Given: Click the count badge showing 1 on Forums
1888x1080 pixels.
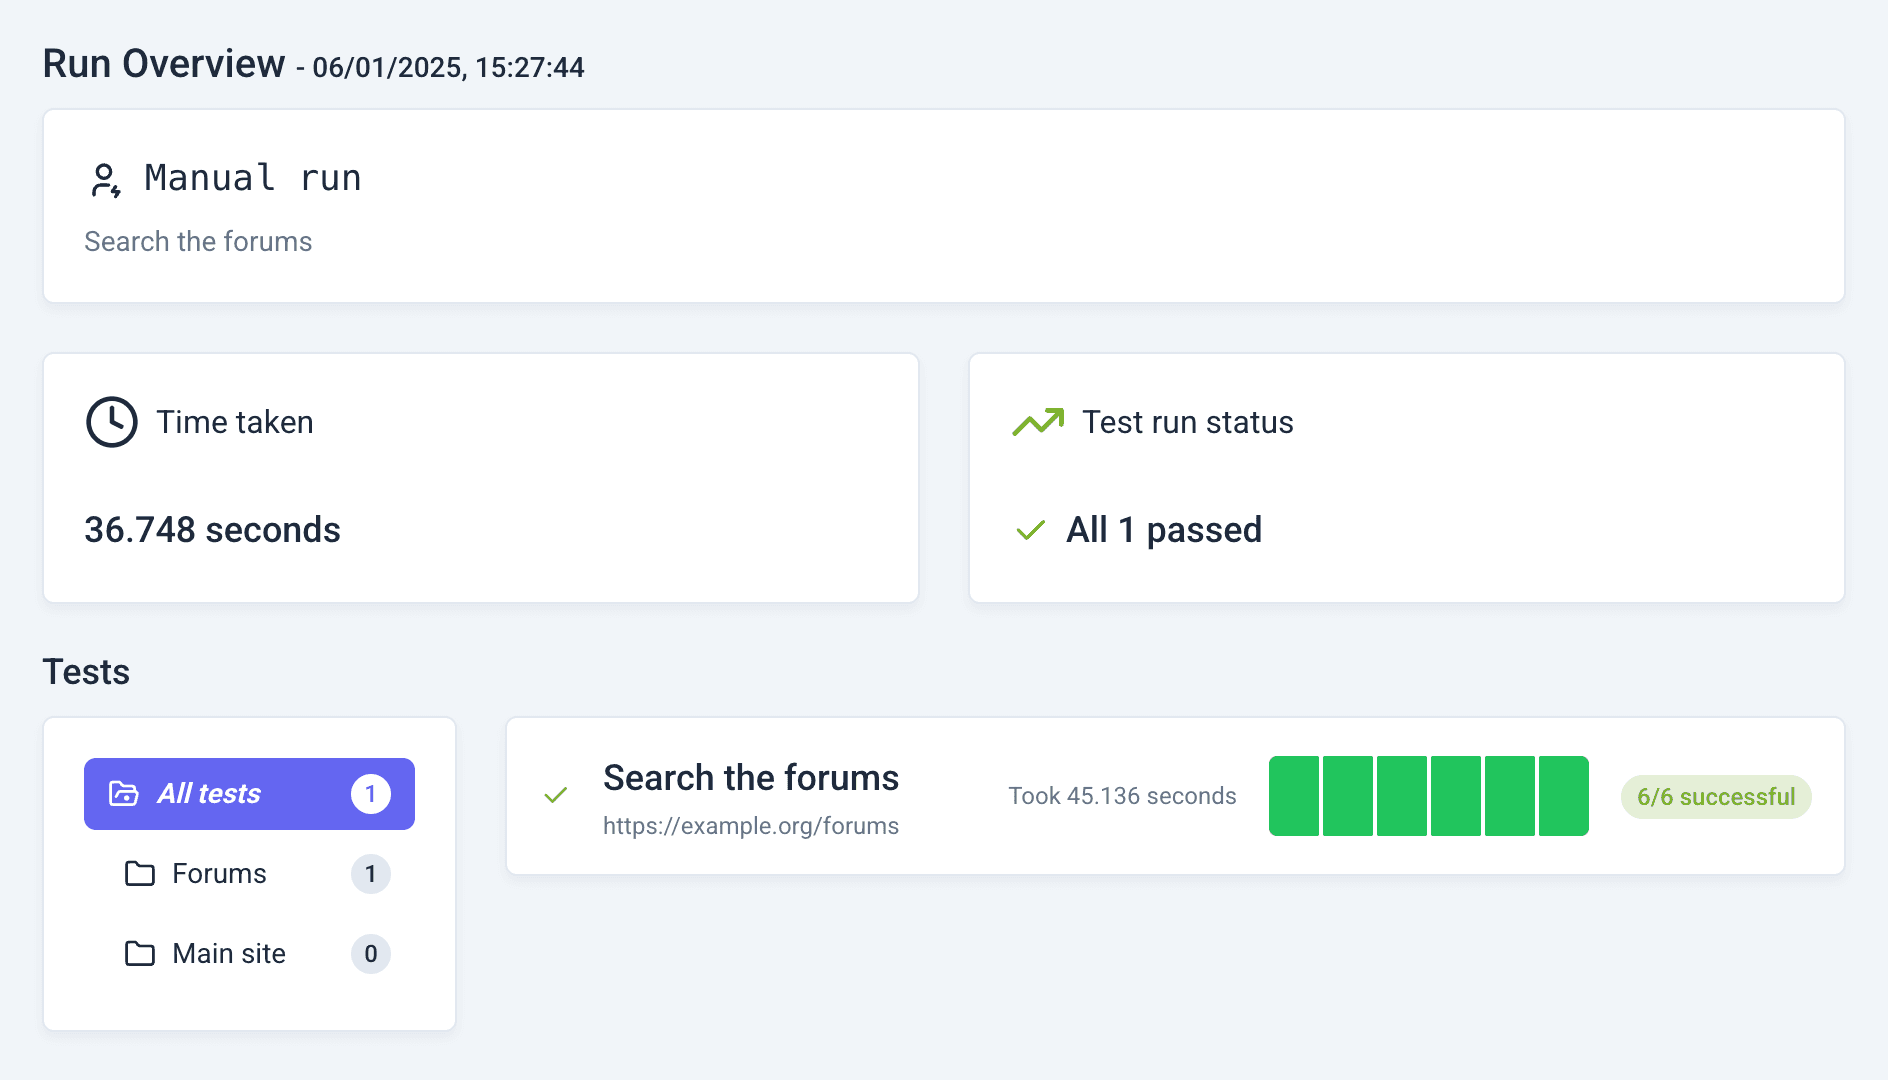Looking at the screenshot, I should tap(371, 873).
